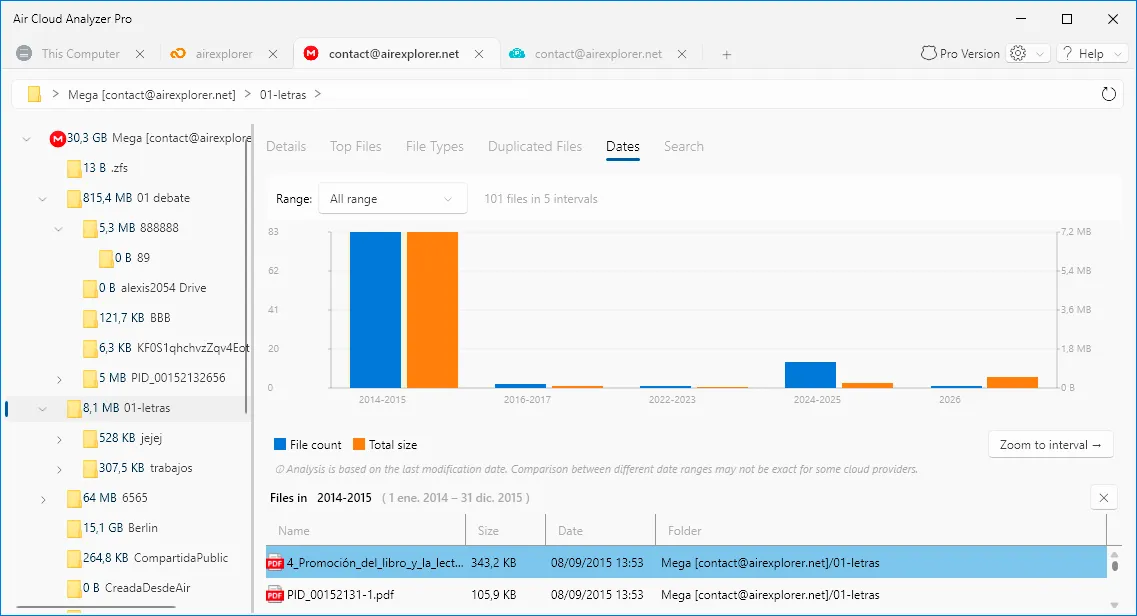
Task: Close the active Mega contact@airexplorer.net tab
Action: (479, 54)
